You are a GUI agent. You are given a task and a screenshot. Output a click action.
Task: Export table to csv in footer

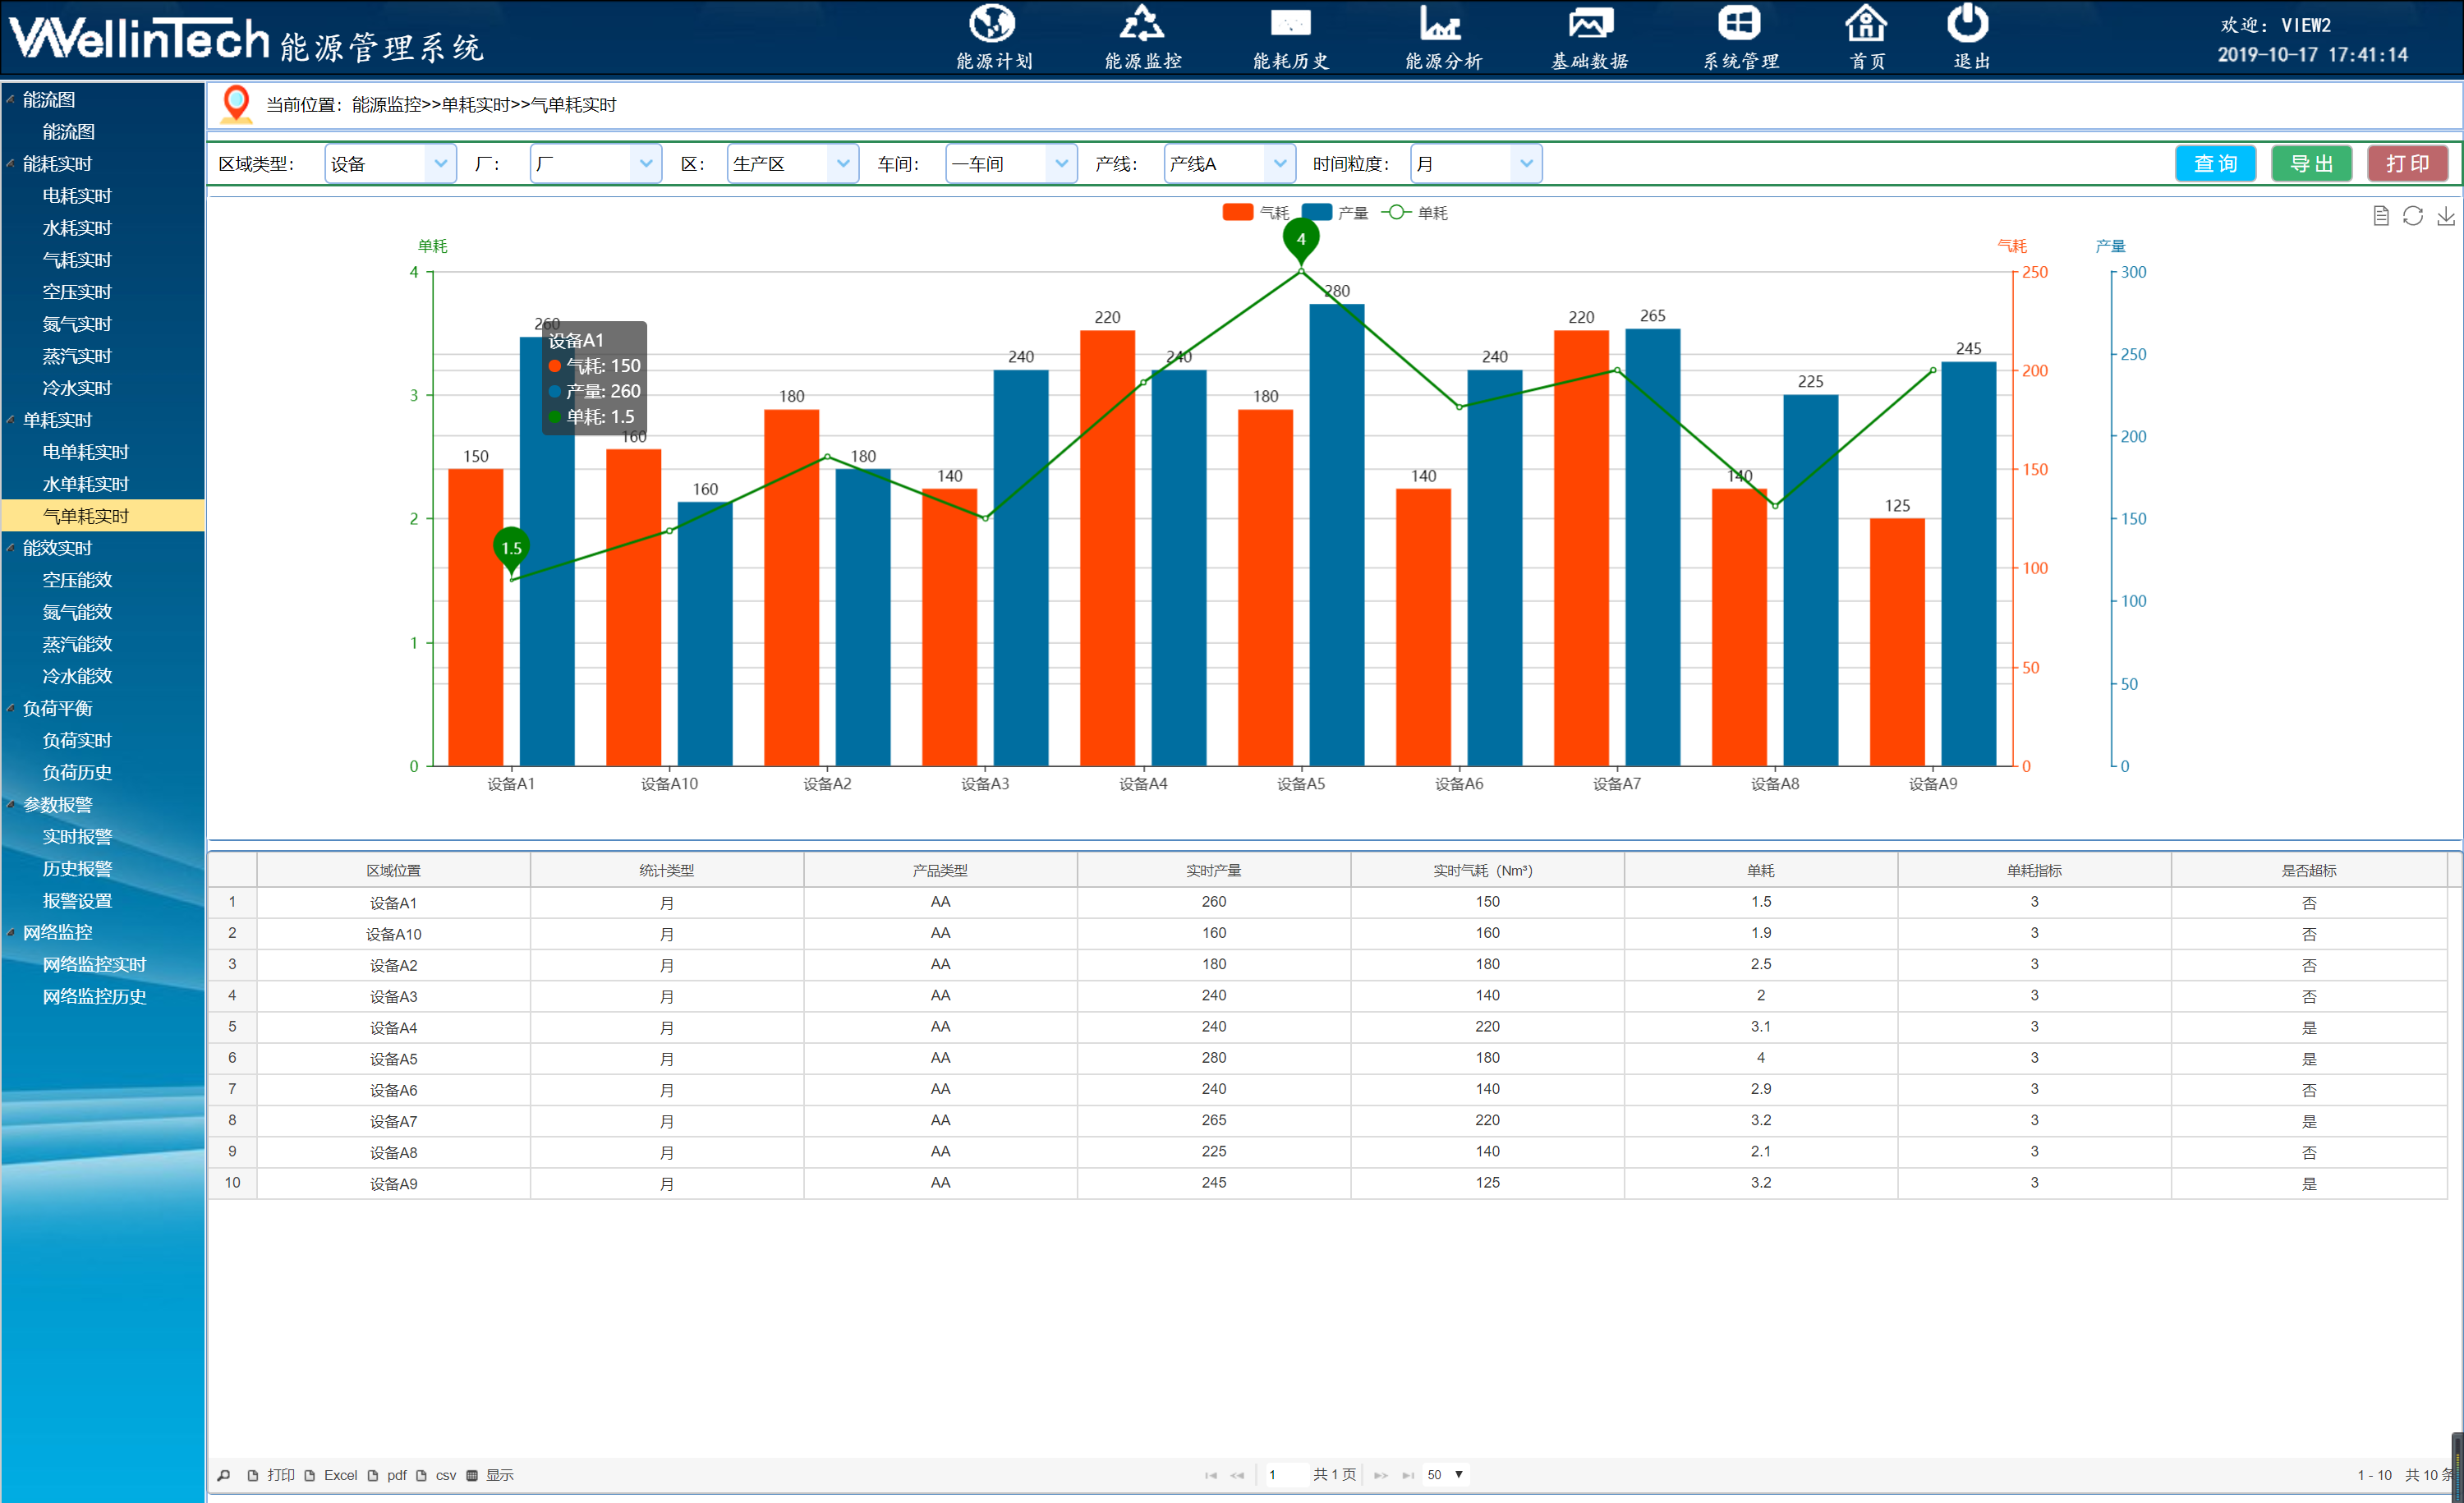(x=436, y=1475)
